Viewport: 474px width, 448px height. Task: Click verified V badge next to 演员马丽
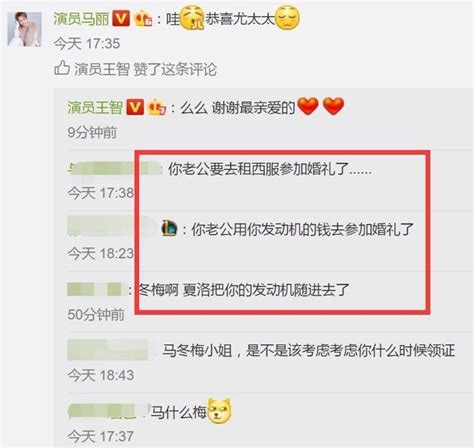[121, 18]
